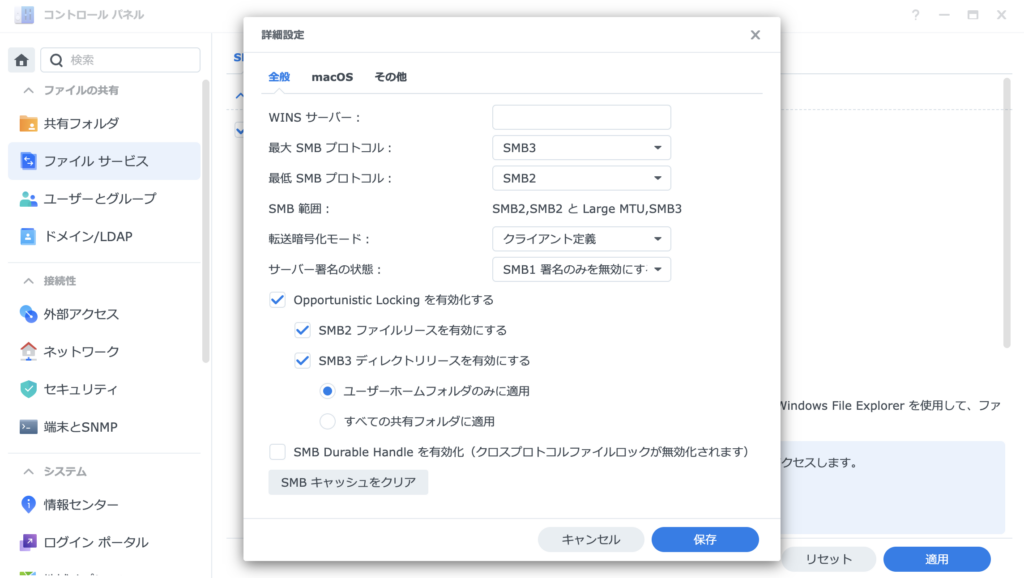1024x578 pixels.
Task: Focus the 検索 search field
Action: coord(121,60)
